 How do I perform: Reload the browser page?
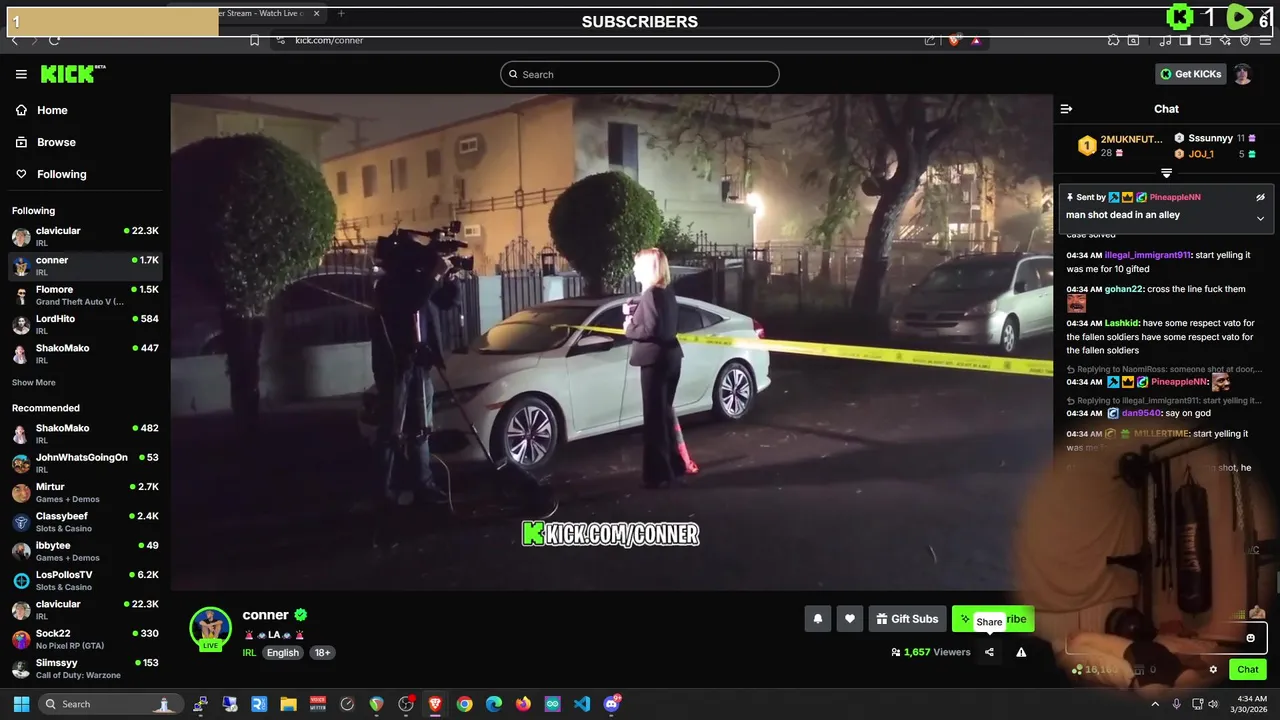[x=54, y=40]
